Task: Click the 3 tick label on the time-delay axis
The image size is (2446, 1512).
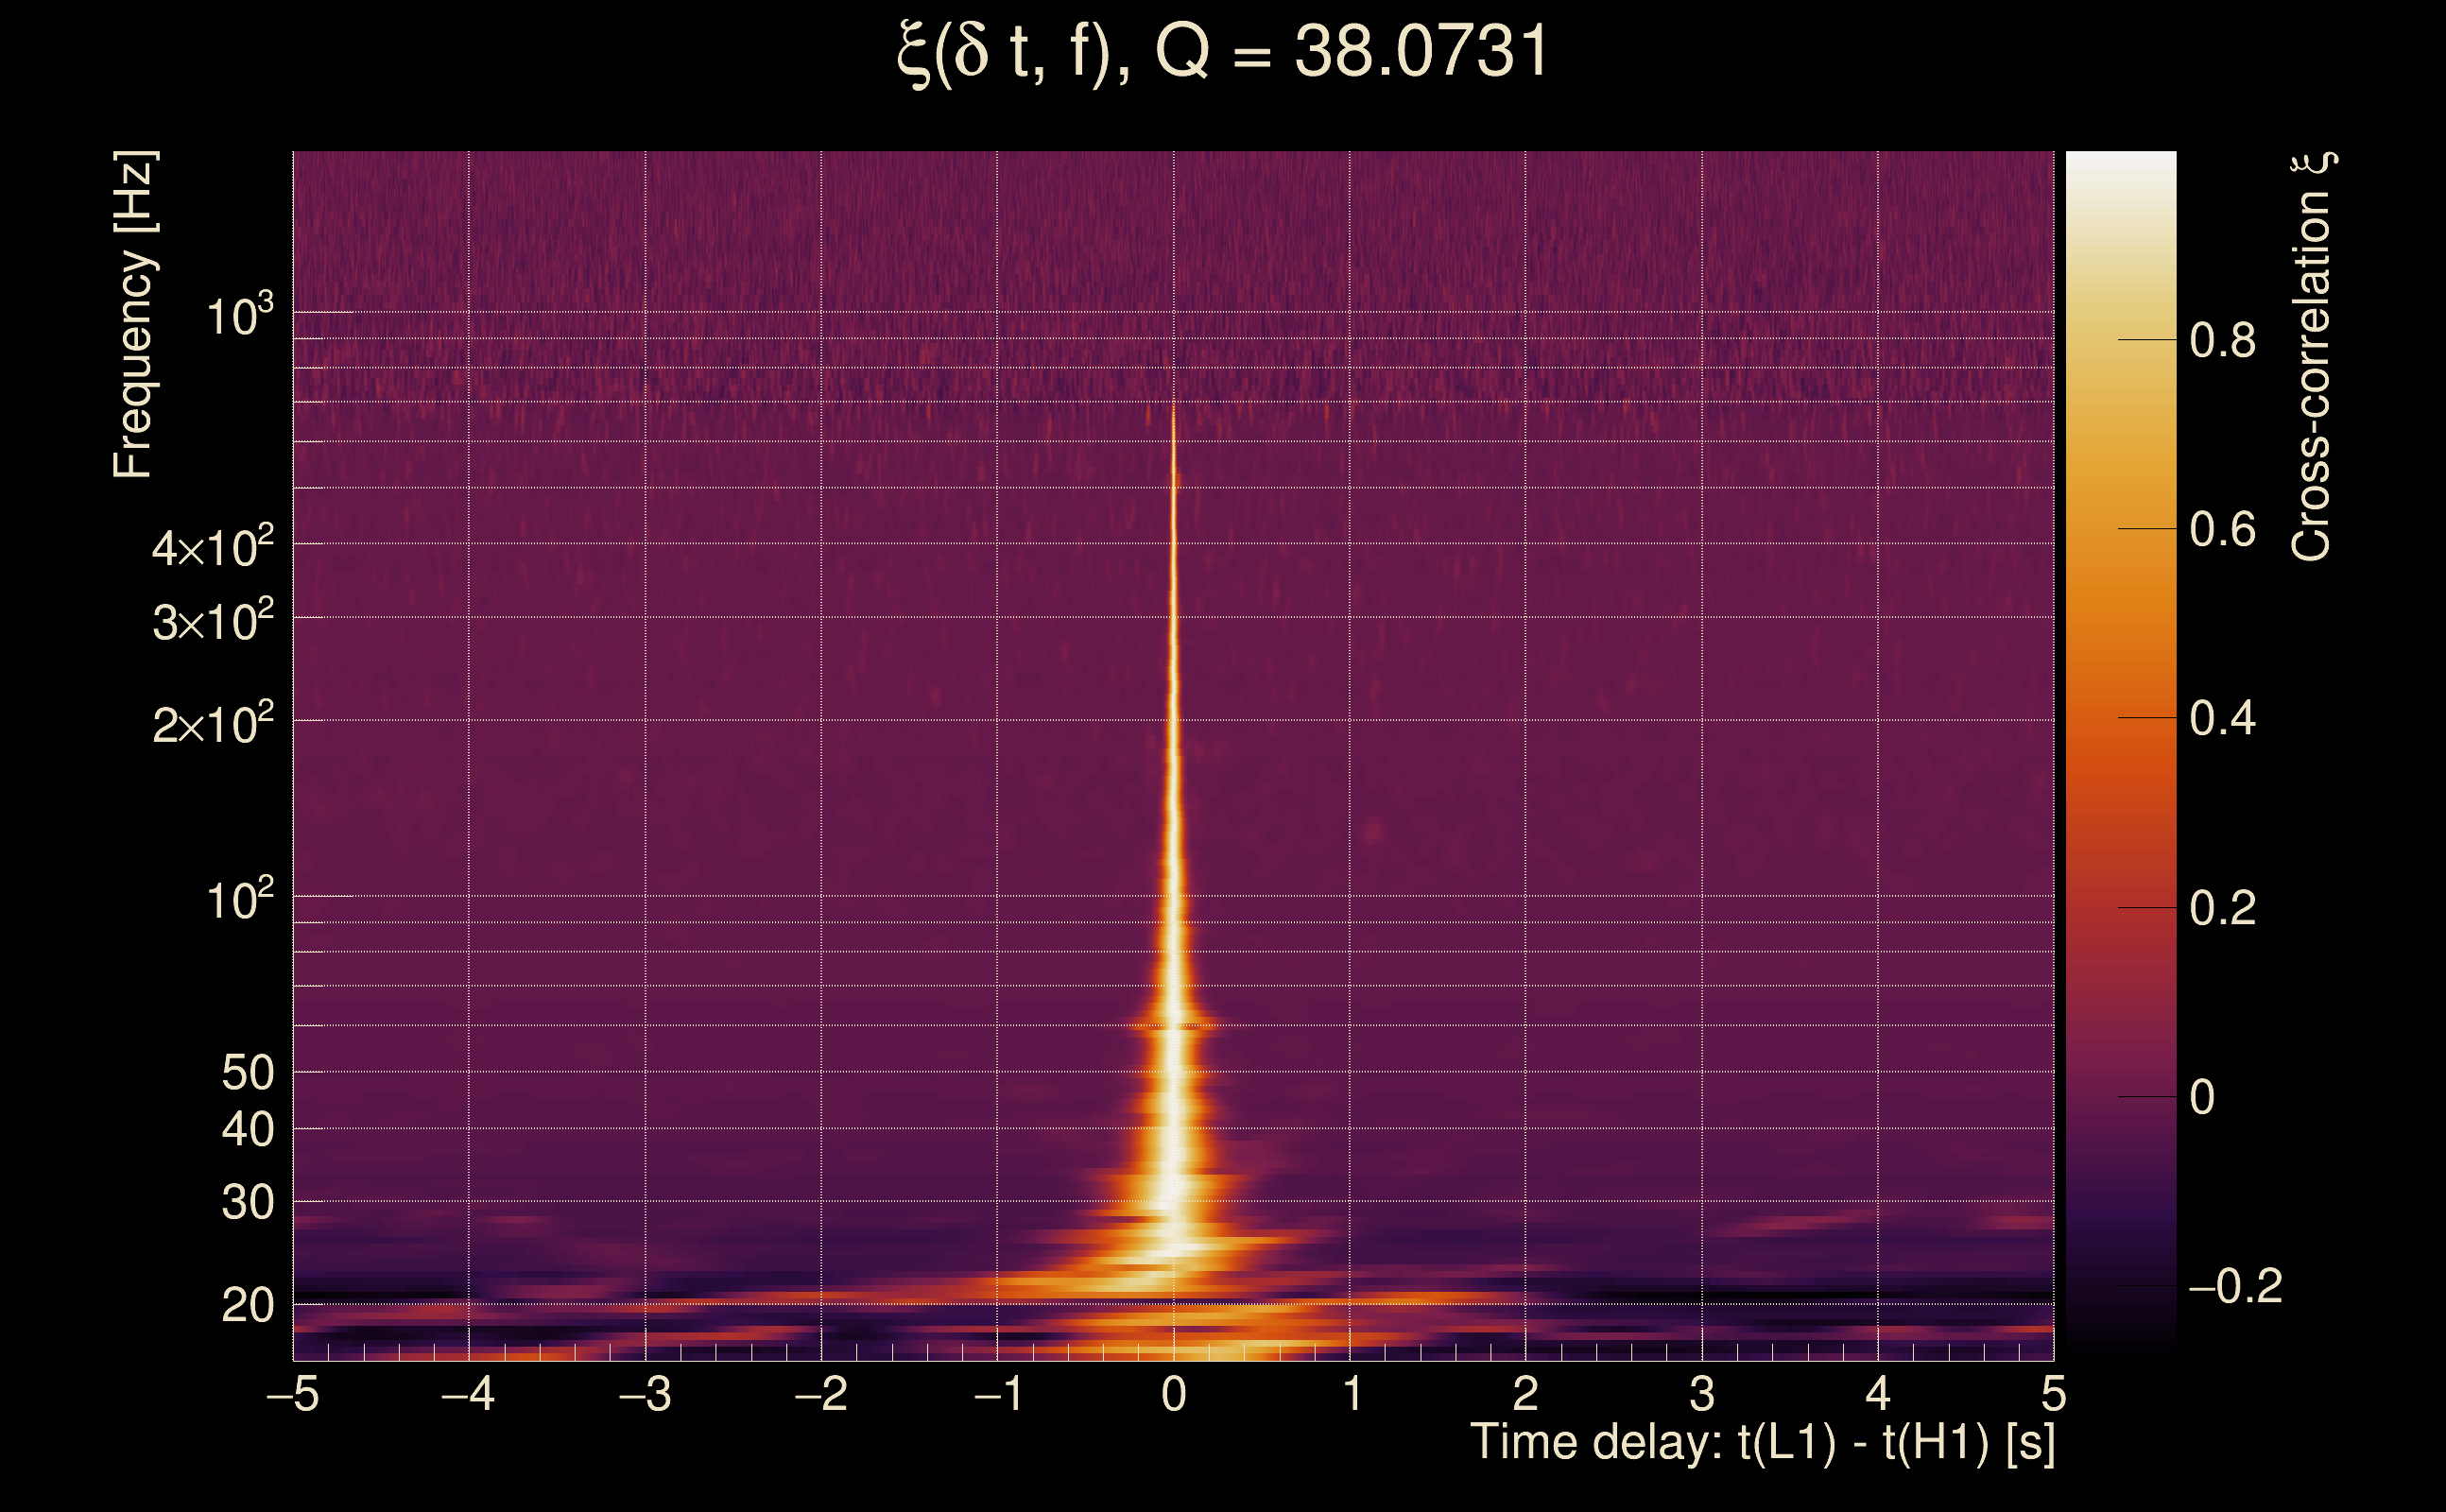Action: pos(1702,1394)
